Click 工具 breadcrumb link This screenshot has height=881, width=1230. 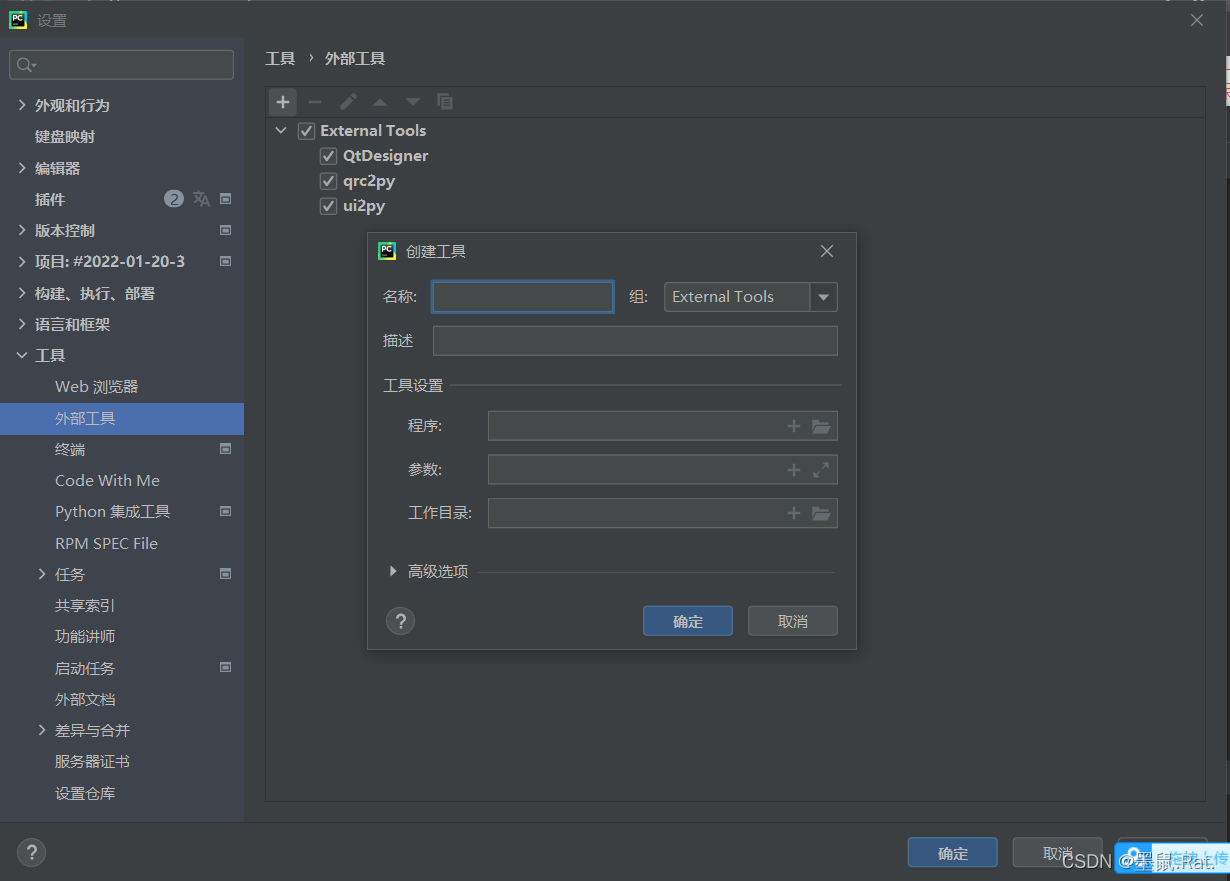(x=280, y=59)
